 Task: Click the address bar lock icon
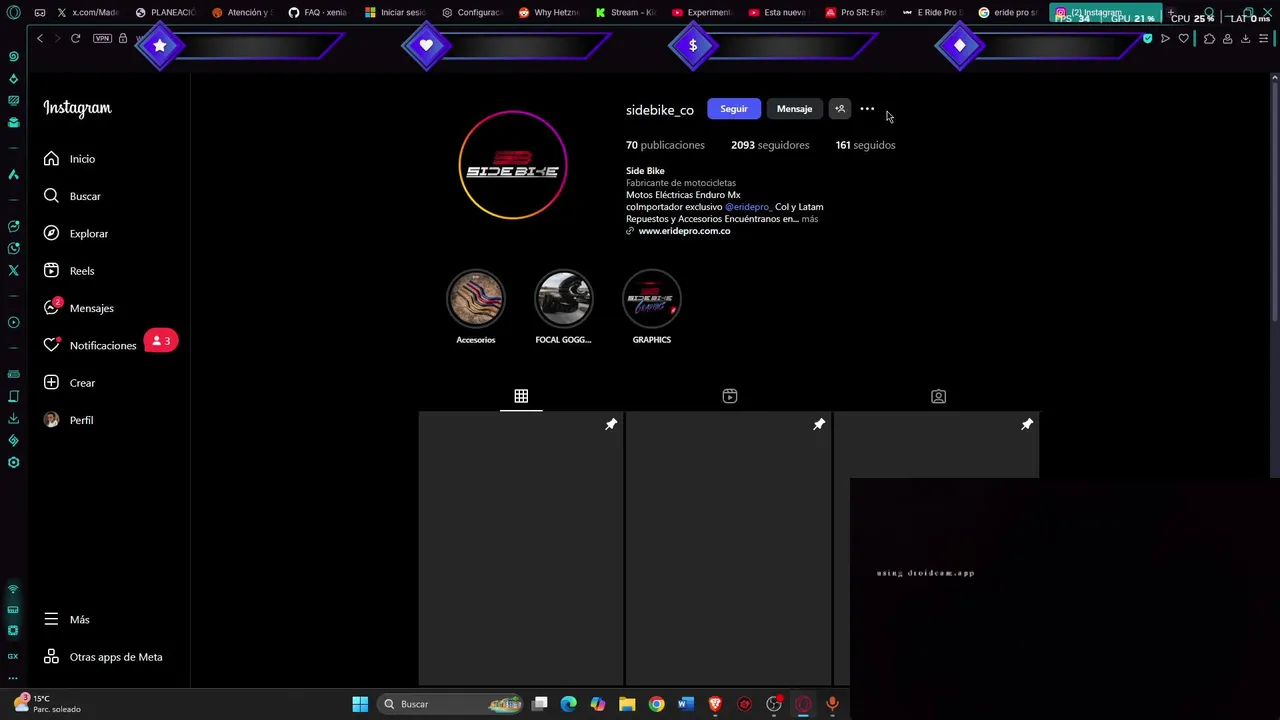123,38
